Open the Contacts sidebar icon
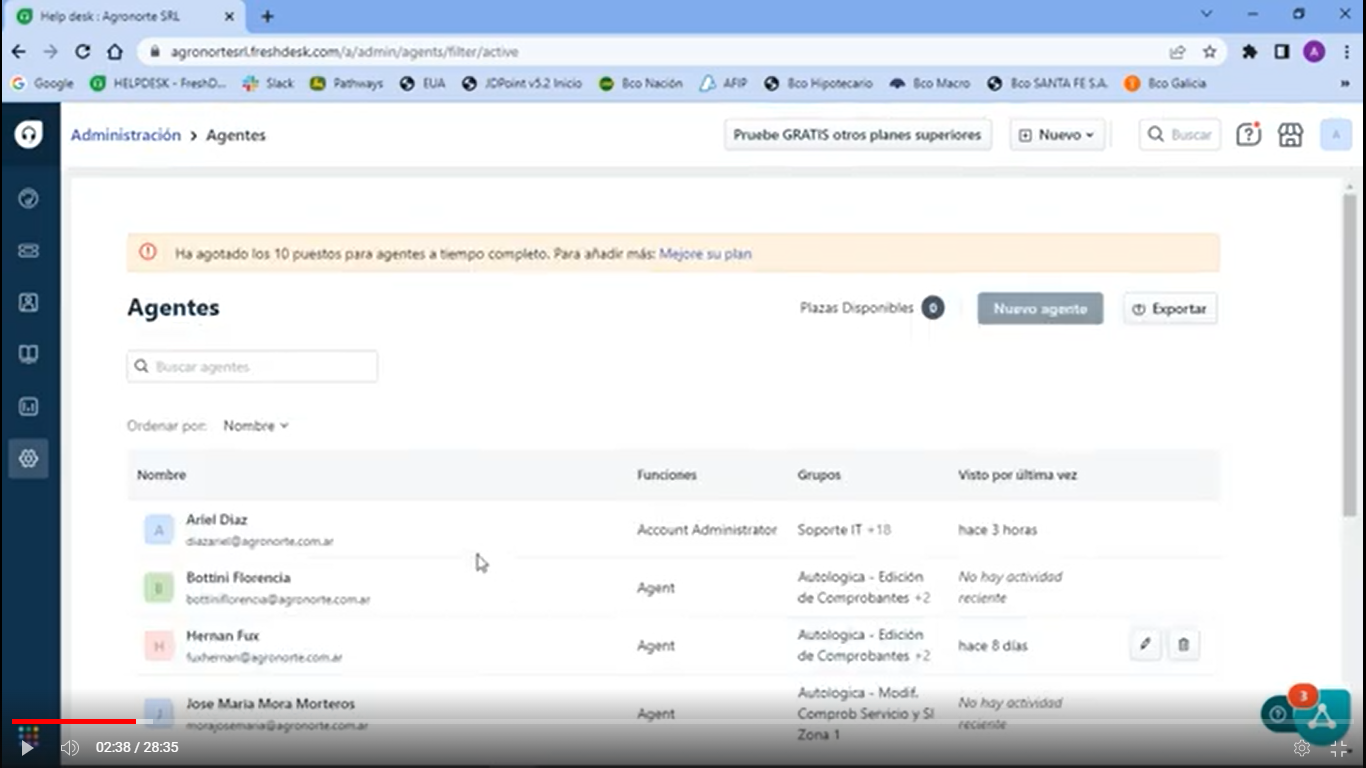Image resolution: width=1366 pixels, height=768 pixels. pyautogui.click(x=28, y=302)
